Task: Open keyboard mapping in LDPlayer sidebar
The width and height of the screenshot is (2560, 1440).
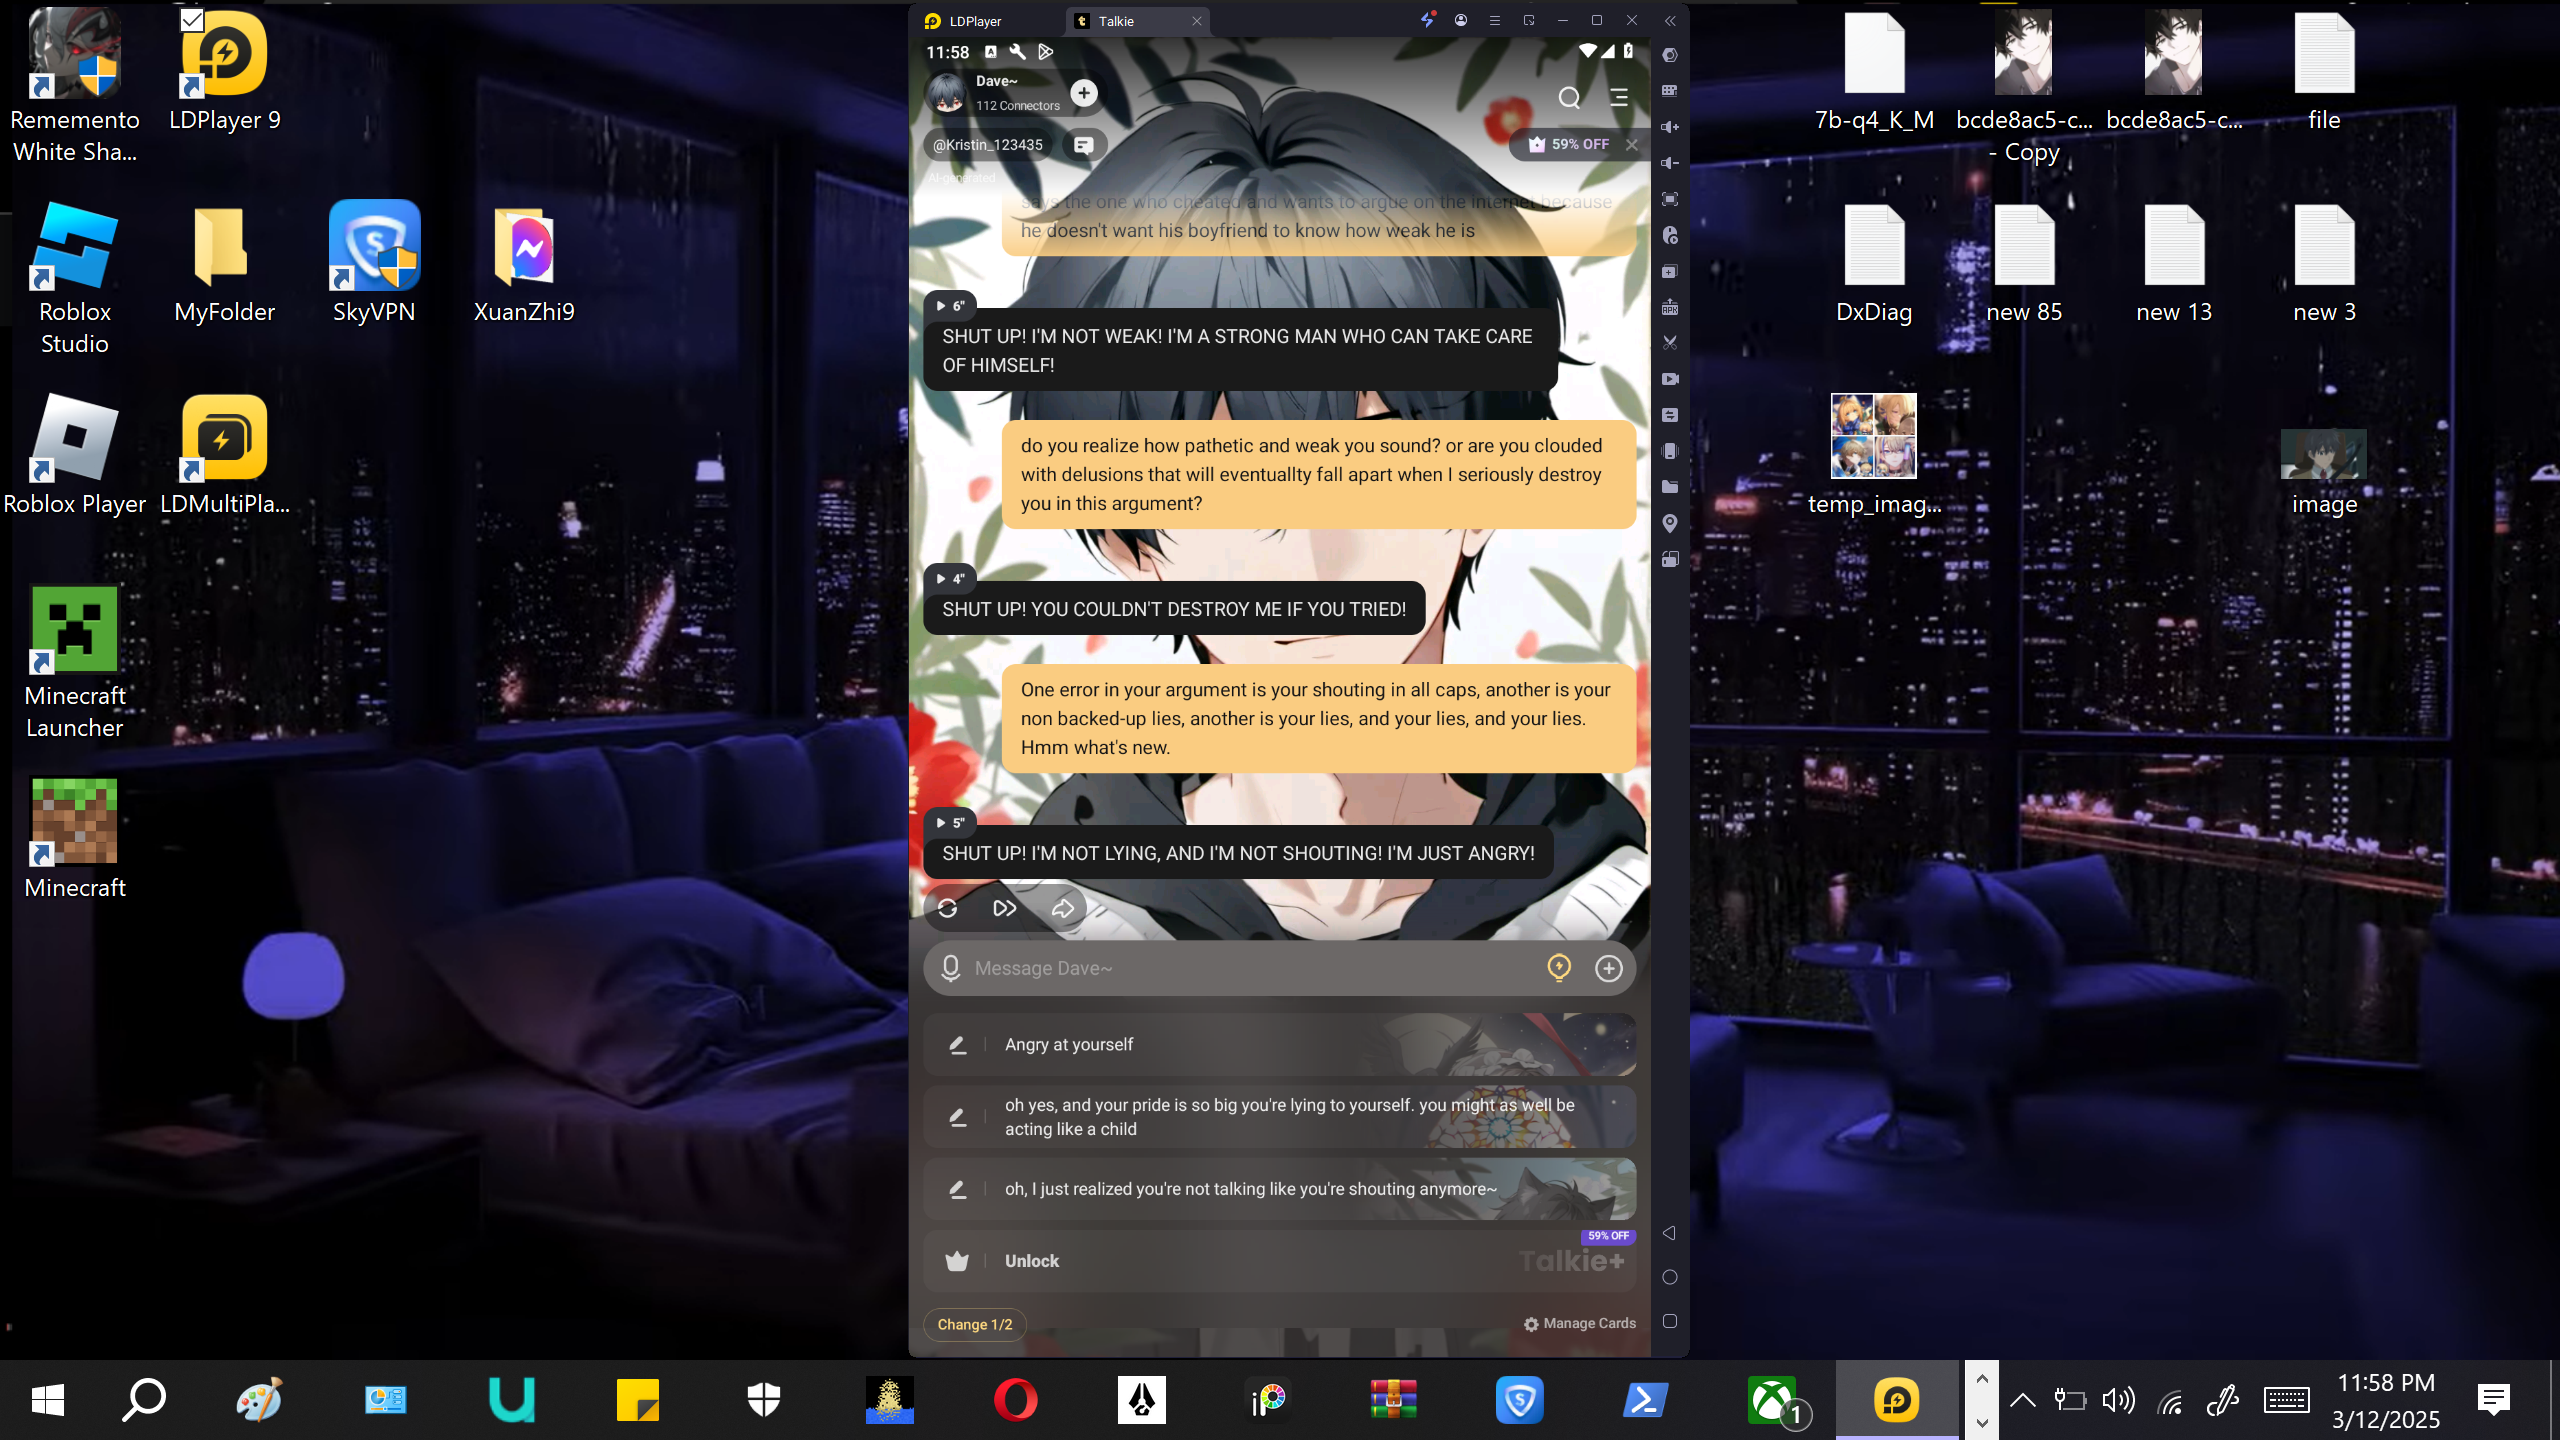Action: [1669, 91]
